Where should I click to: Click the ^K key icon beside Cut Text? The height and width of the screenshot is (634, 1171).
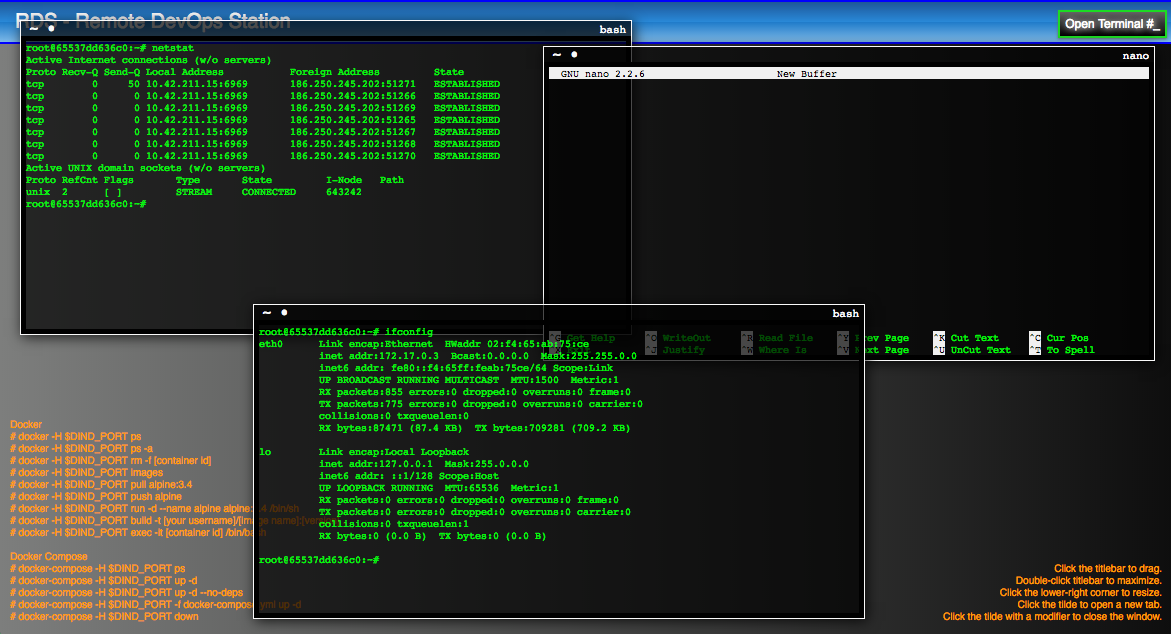(939, 338)
